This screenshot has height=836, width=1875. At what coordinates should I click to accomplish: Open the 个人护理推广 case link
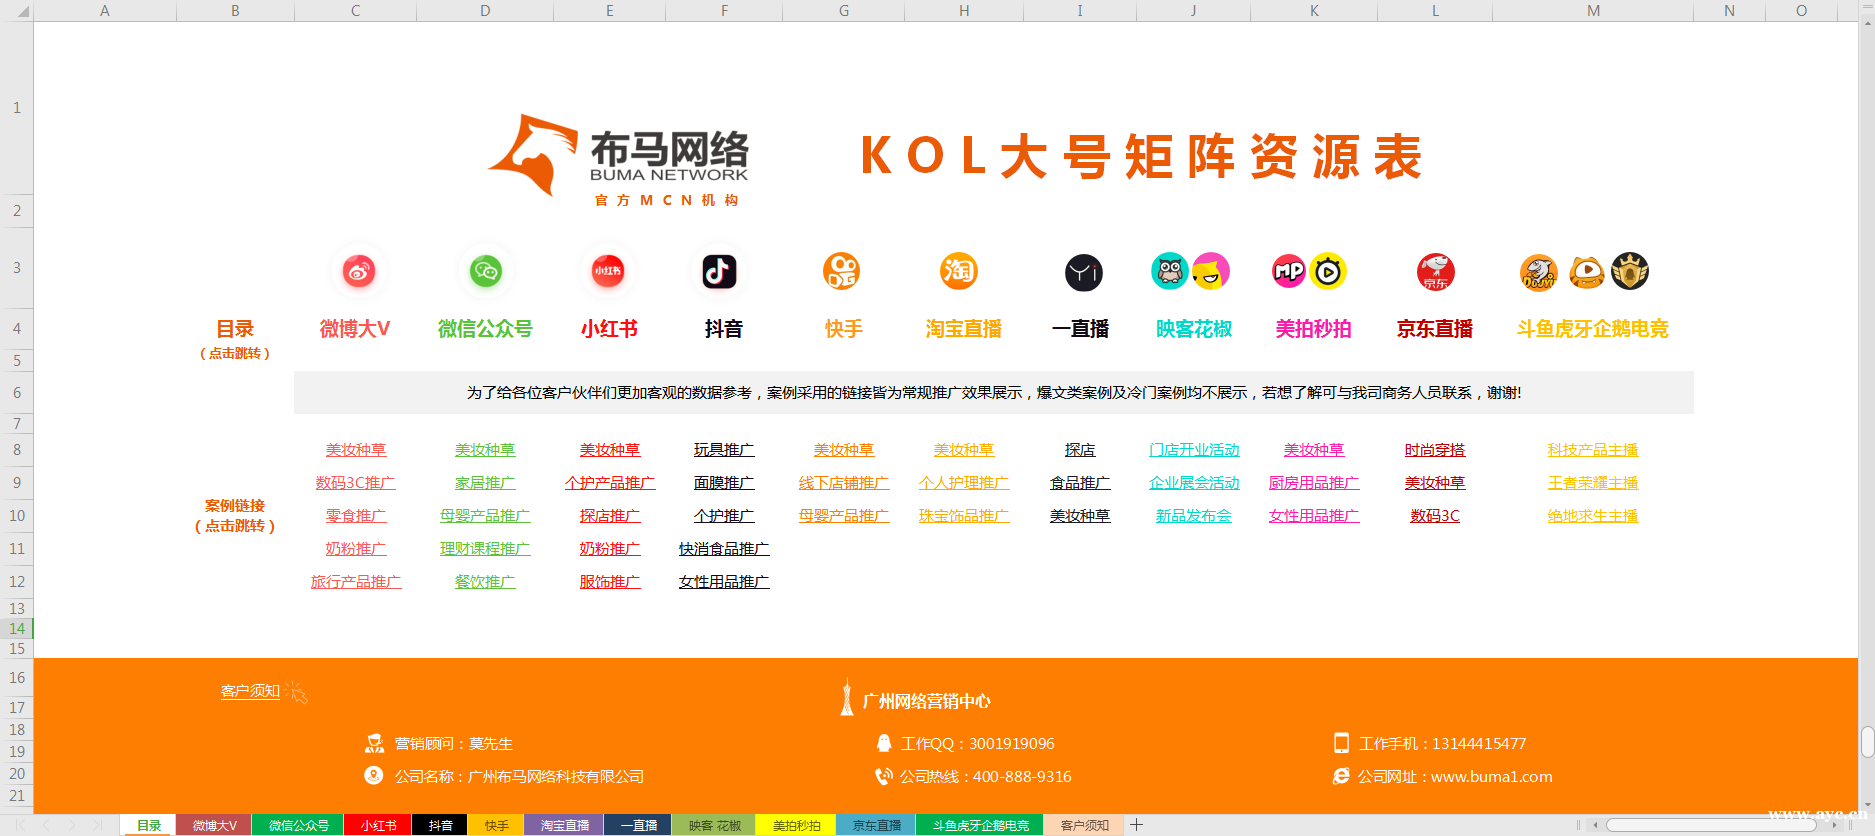pyautogui.click(x=964, y=483)
